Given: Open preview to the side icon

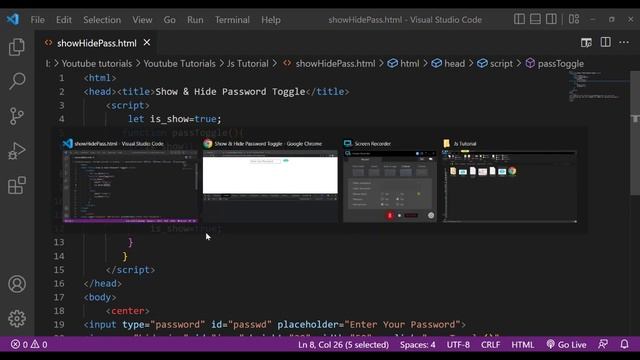Looking at the screenshot, I should (x=586, y=42).
